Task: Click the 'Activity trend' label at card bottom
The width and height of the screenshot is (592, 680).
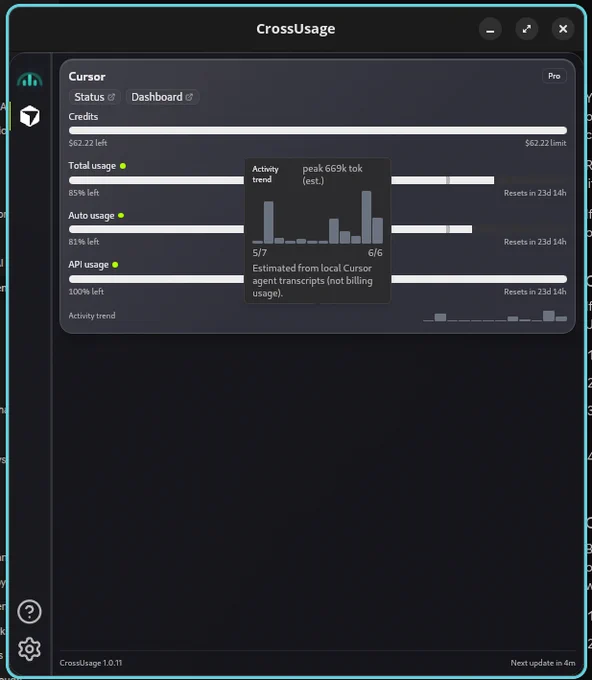Action: [x=92, y=316]
